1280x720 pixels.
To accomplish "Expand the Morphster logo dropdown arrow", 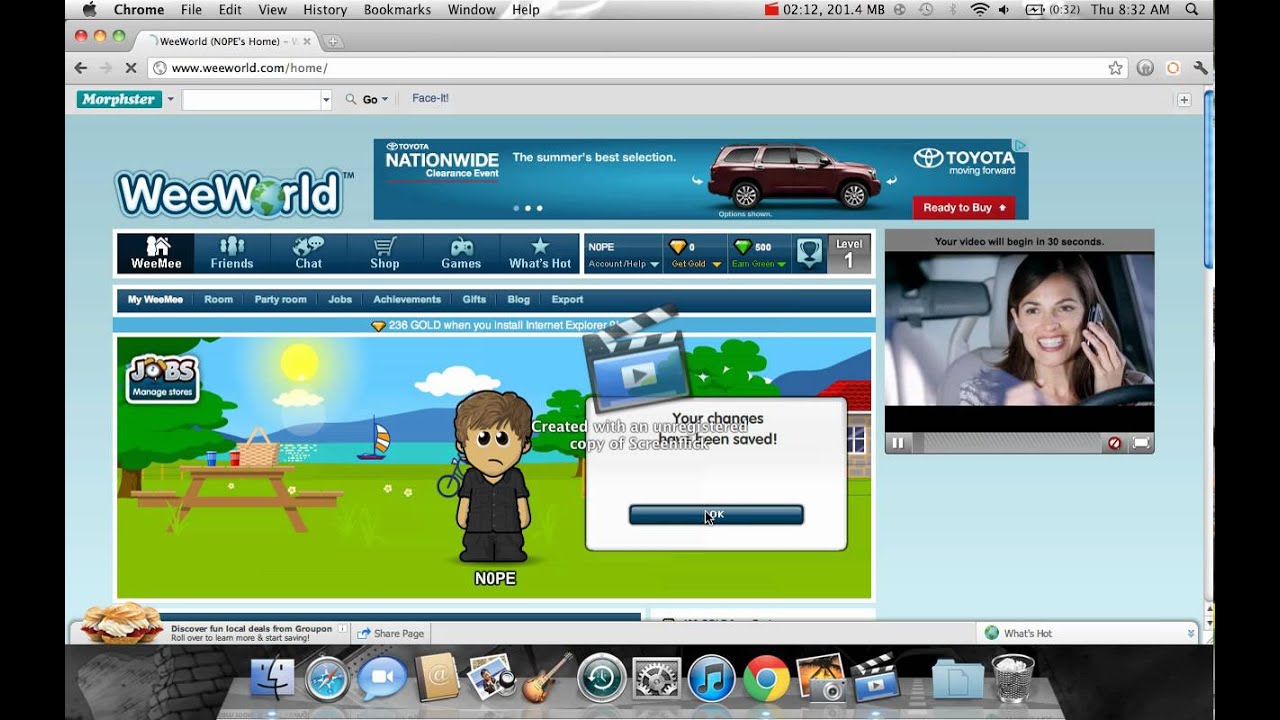I will [171, 99].
